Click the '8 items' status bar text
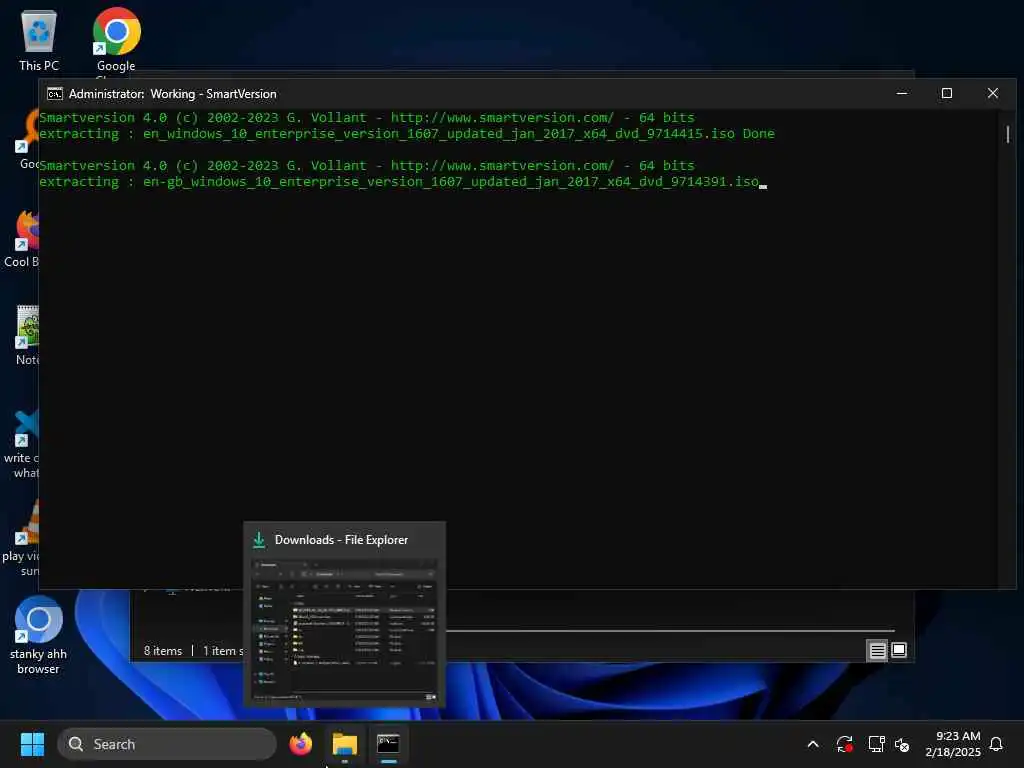The height and width of the screenshot is (768, 1024). coord(163,650)
